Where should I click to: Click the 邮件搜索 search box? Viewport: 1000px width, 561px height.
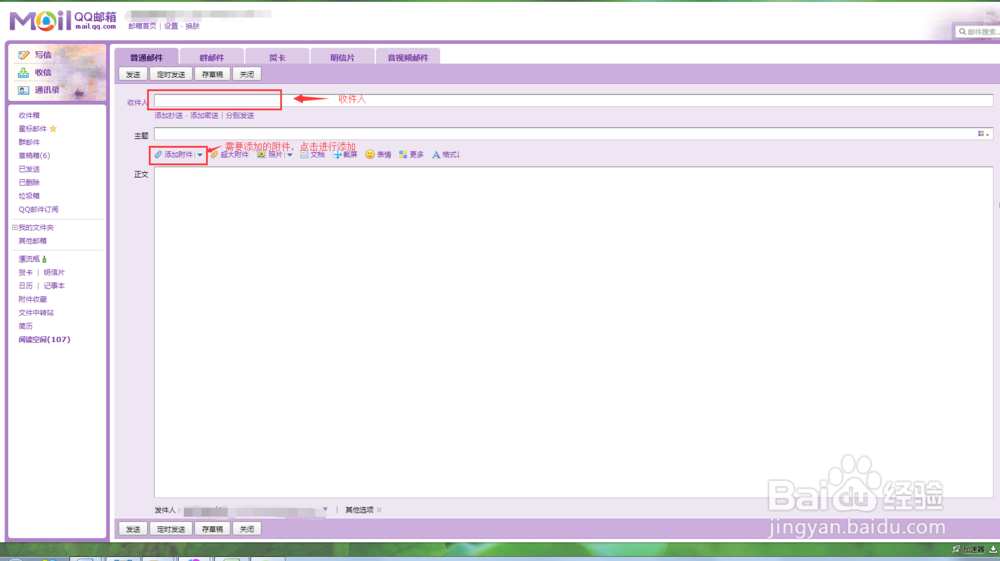click(x=978, y=31)
